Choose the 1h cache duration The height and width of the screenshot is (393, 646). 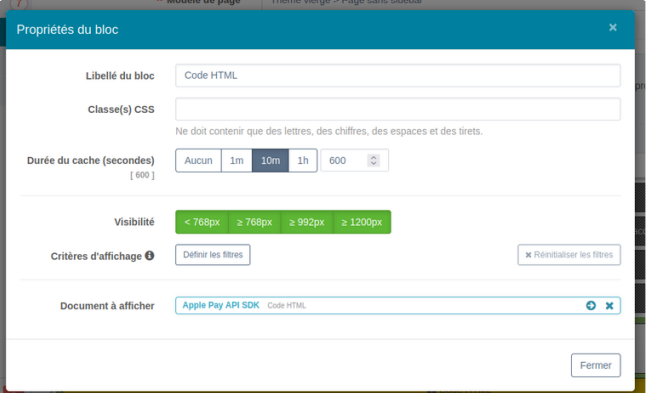303,161
